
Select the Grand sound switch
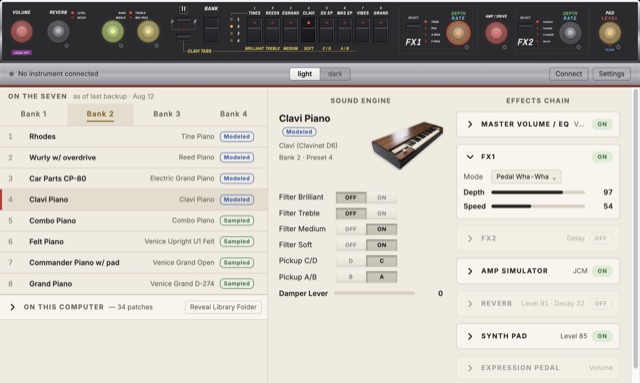tap(380, 30)
